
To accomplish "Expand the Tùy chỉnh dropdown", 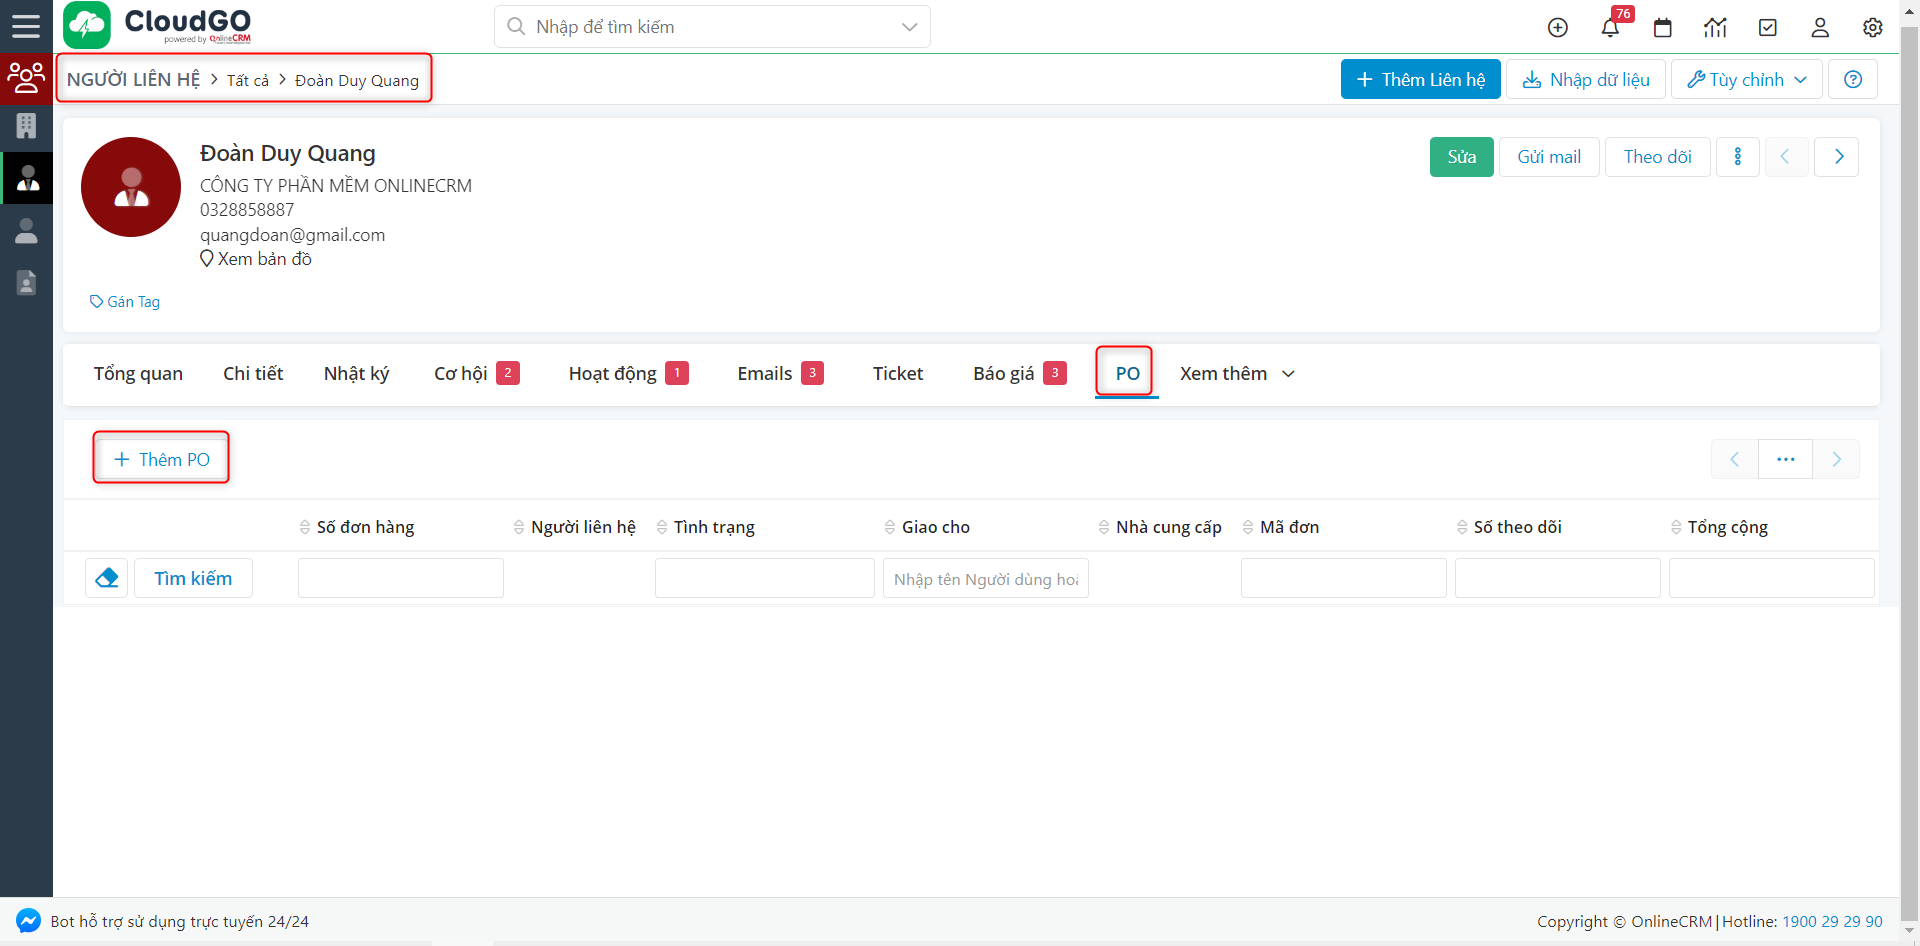I will pyautogui.click(x=1746, y=79).
